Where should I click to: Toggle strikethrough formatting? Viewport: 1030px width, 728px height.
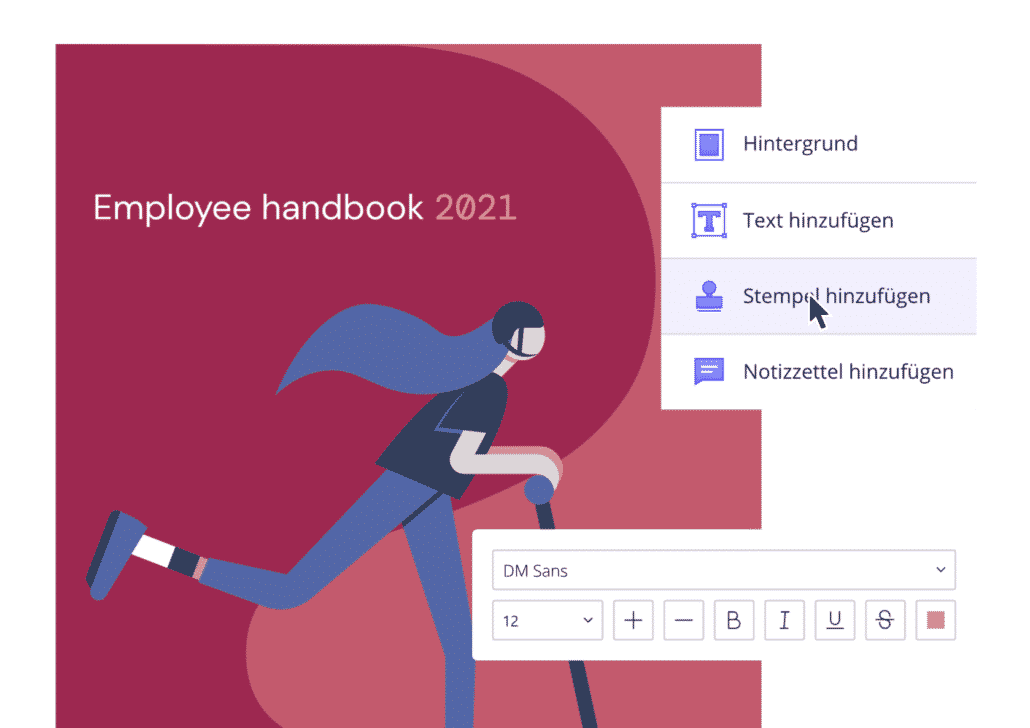[x=885, y=620]
